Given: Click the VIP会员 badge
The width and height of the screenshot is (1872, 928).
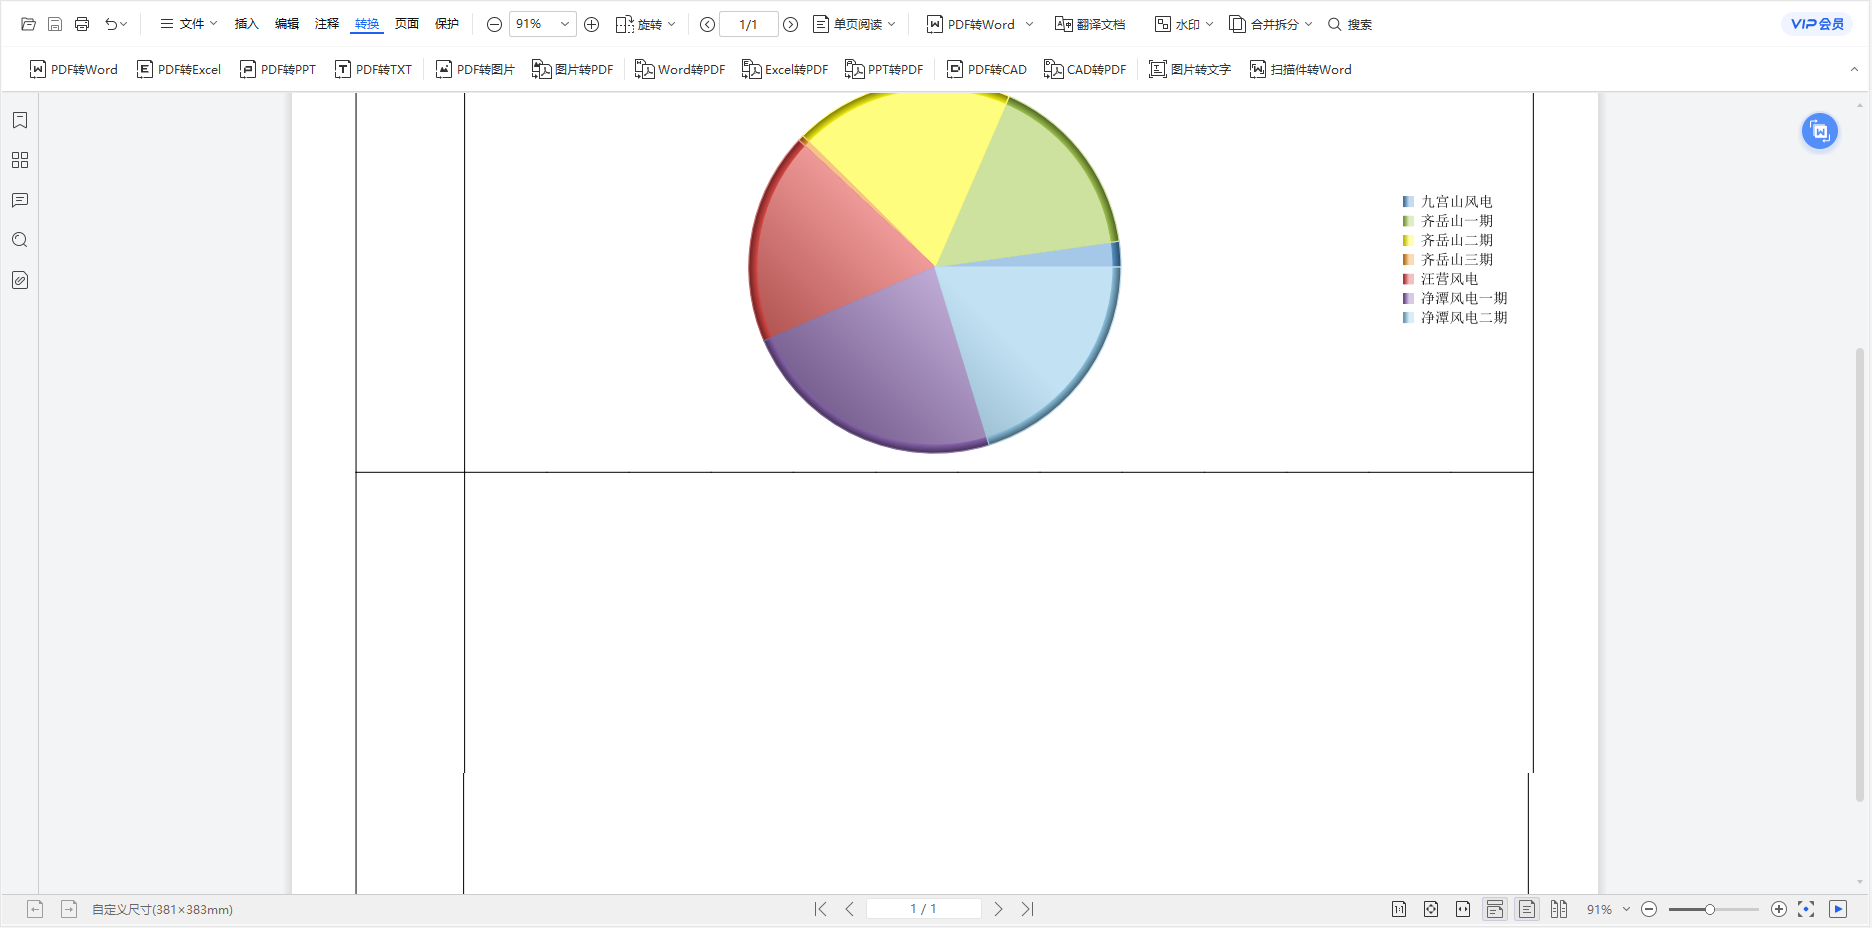Looking at the screenshot, I should tap(1817, 24).
